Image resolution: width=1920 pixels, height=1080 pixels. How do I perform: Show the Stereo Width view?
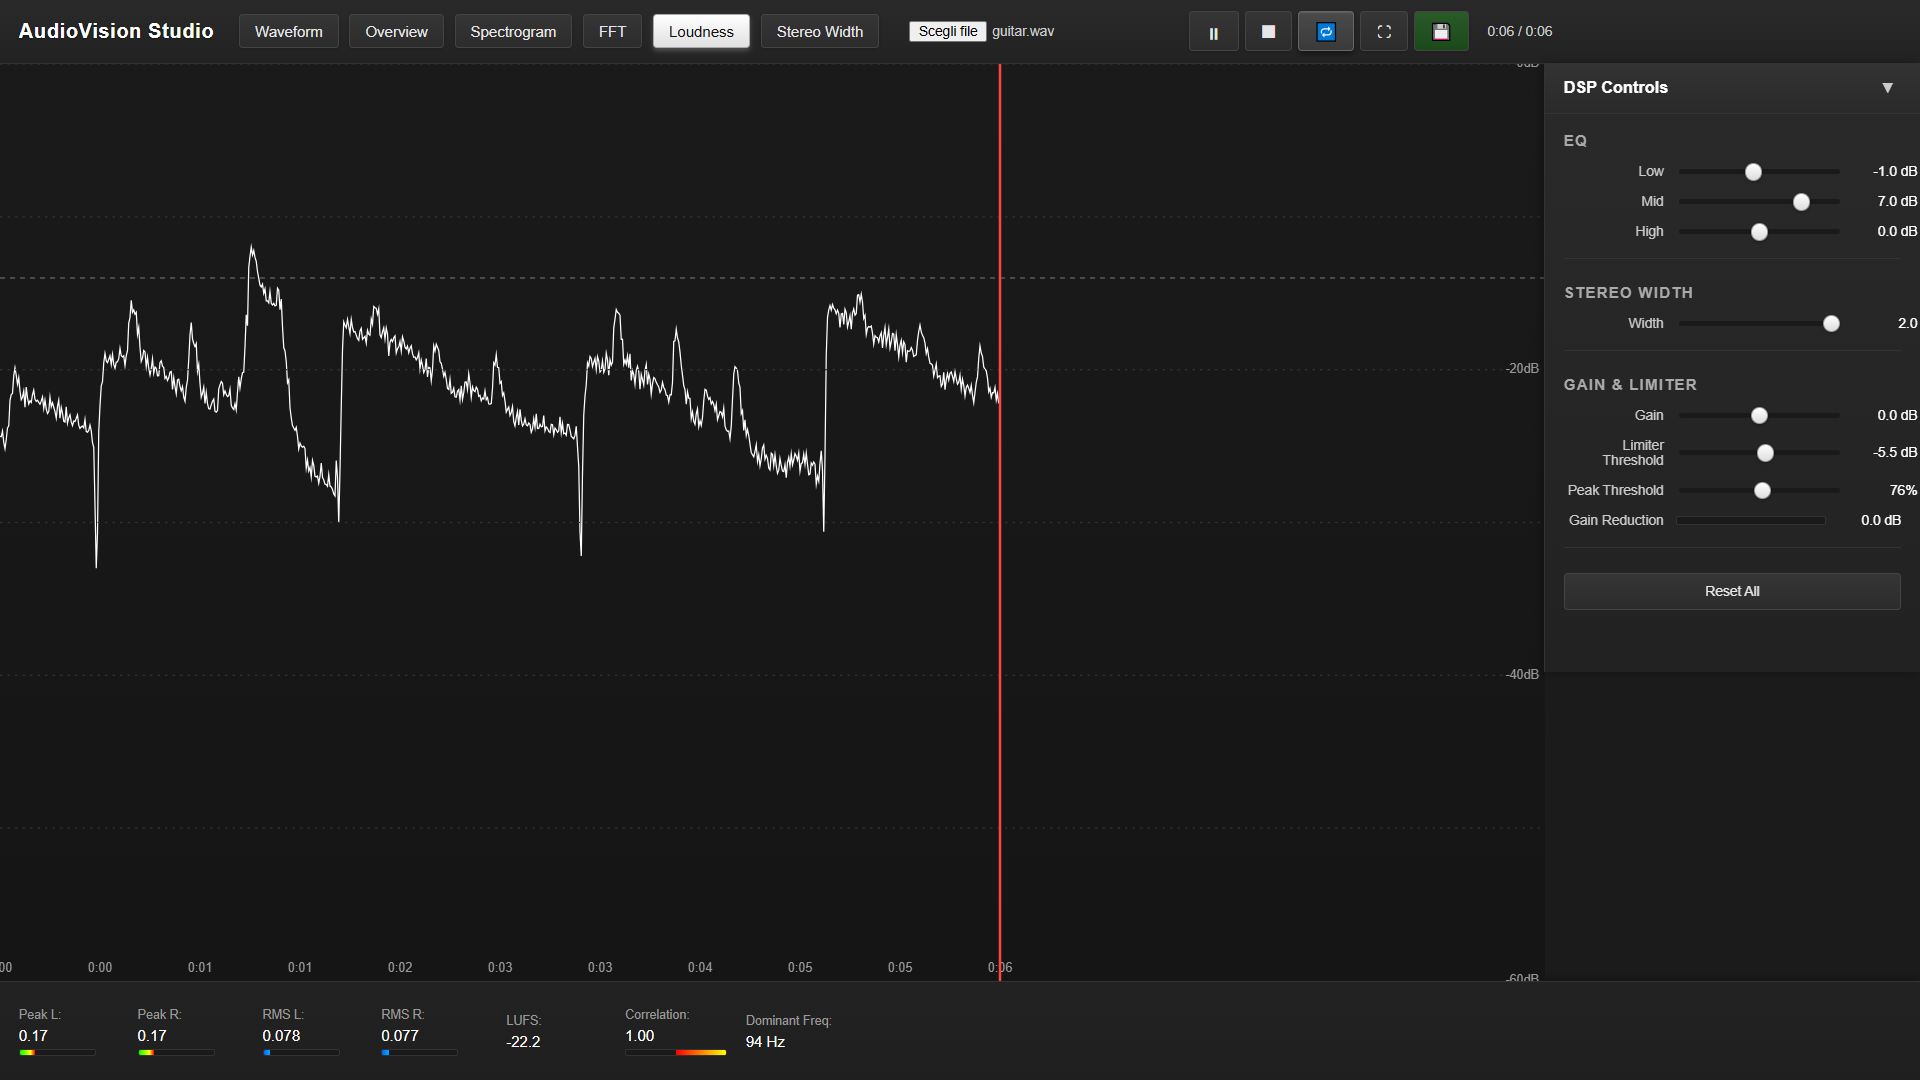[x=819, y=32]
